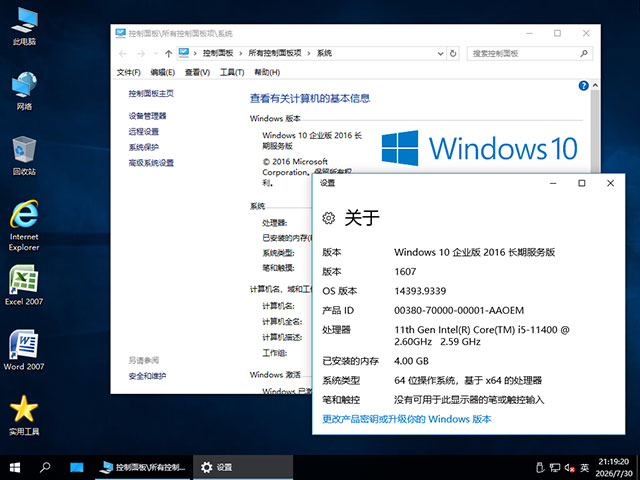Open 安全和维护 link
The image size is (640, 480).
point(147,376)
